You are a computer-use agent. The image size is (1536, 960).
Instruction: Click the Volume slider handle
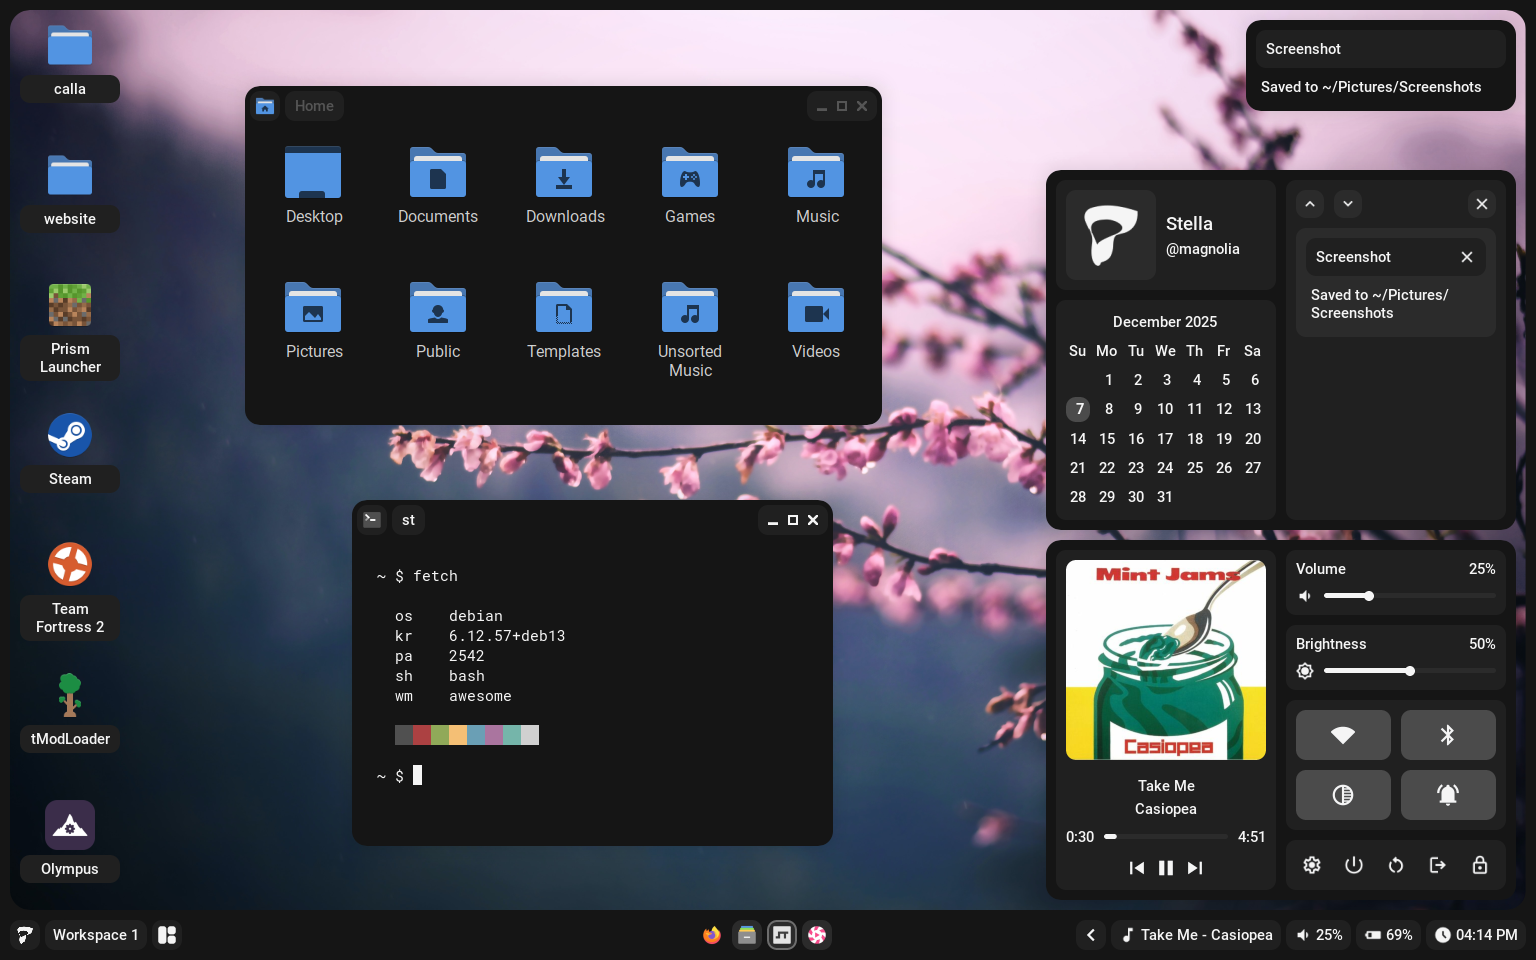(1369, 596)
